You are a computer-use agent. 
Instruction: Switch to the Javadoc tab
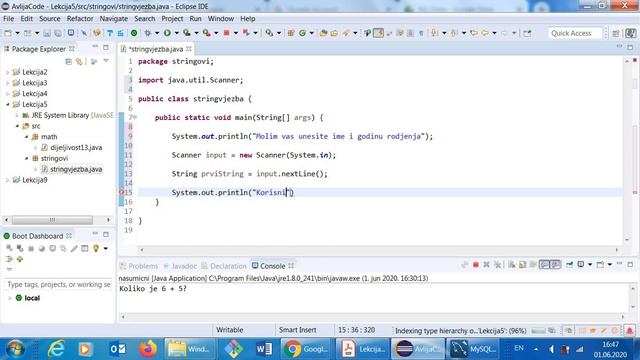pos(180,266)
